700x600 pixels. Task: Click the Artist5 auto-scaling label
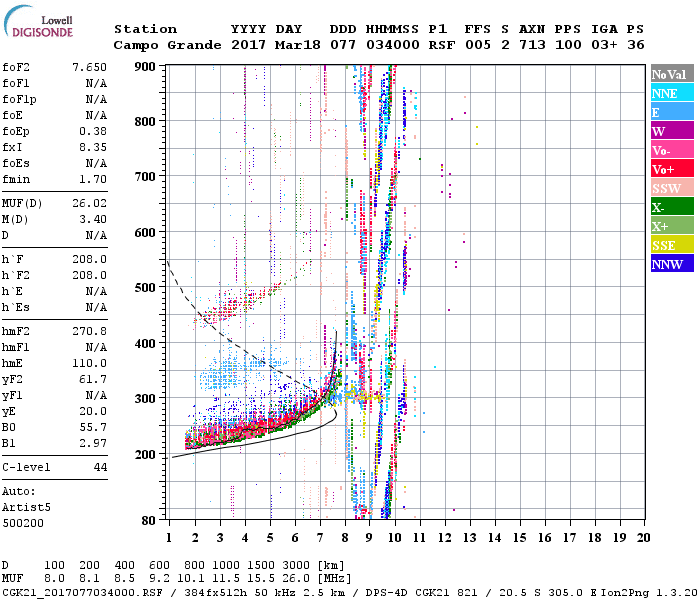tap(27, 507)
